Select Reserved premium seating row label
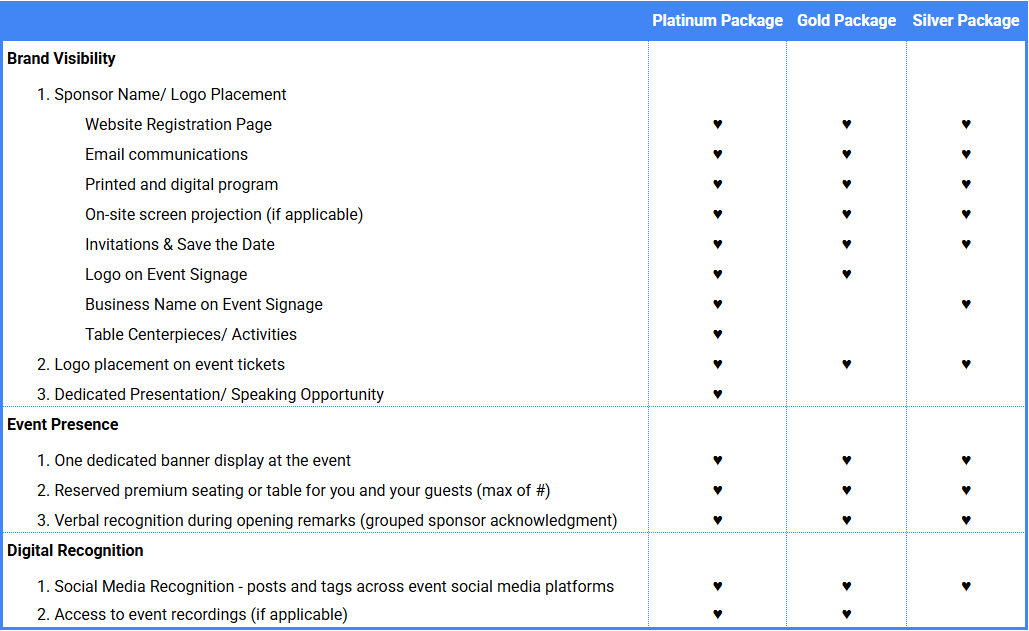This screenshot has width=1029, height=631. 293,491
